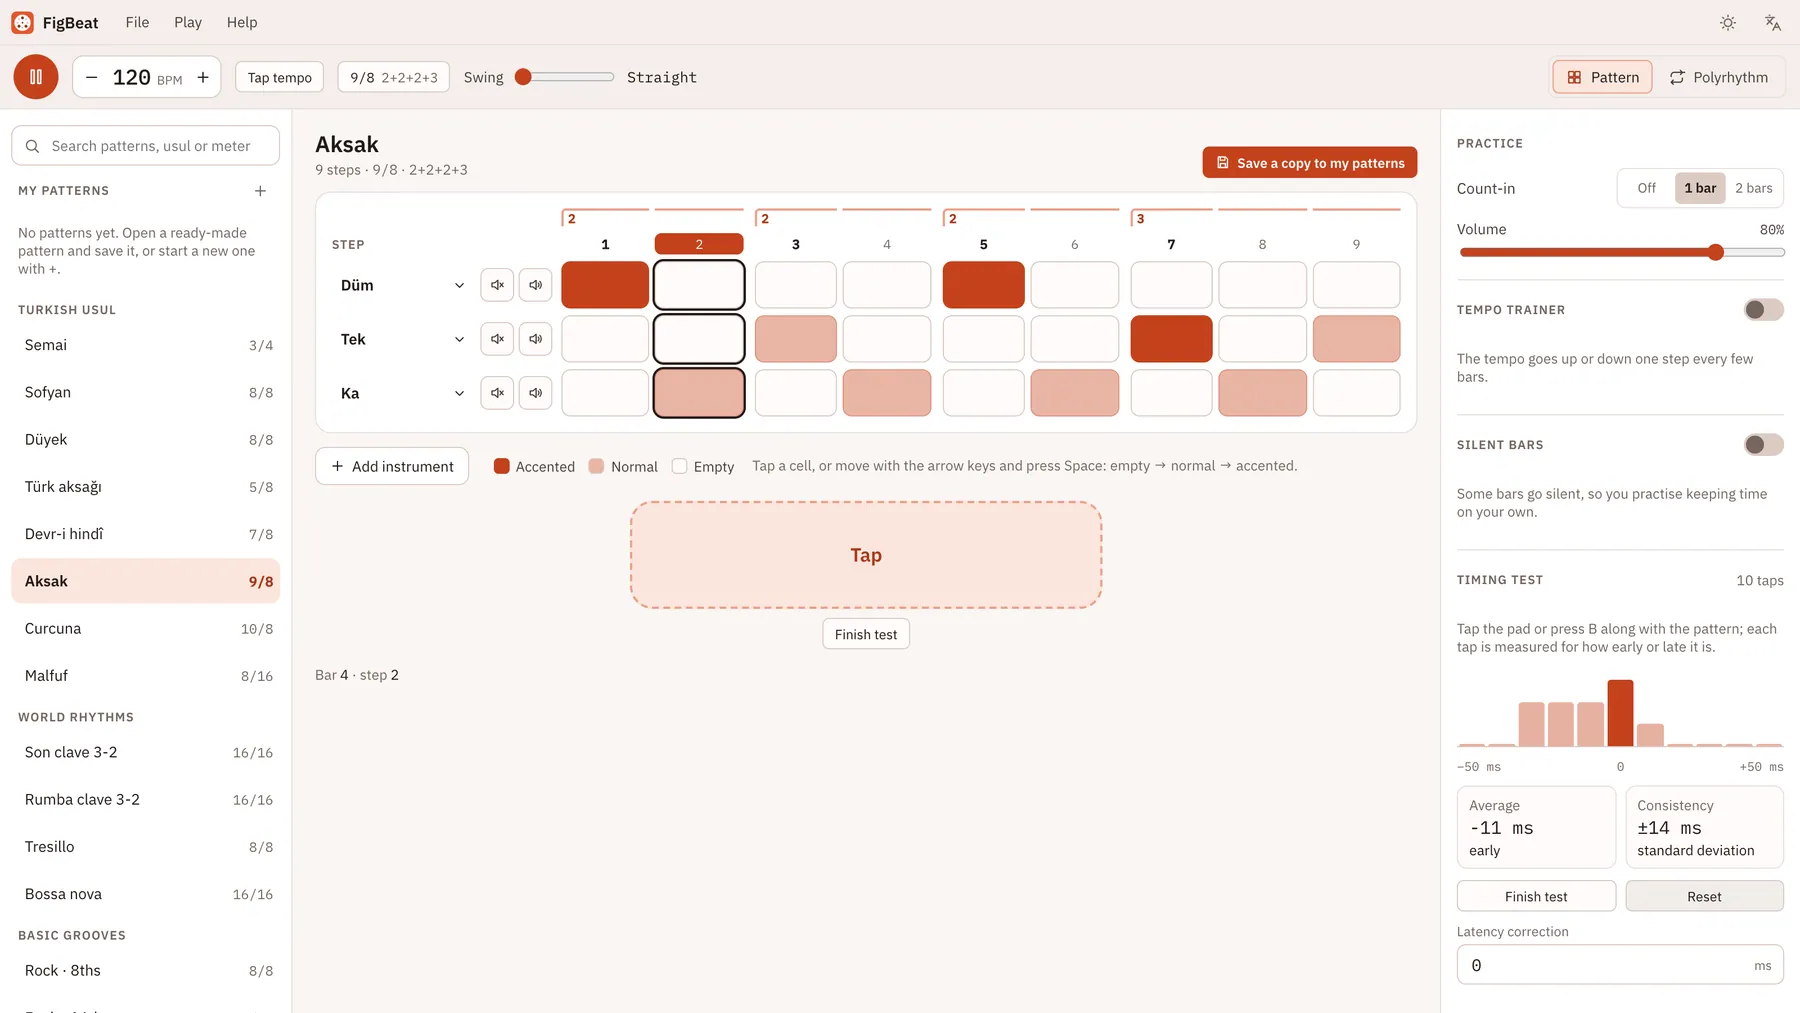Select the Son clave 3-2 pattern
Viewport: 1800px width, 1013px height.
[146, 752]
